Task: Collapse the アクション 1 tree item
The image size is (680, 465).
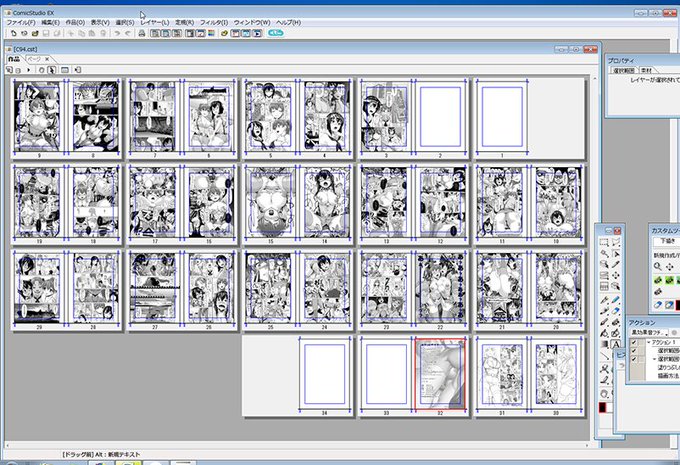Action: (x=649, y=342)
